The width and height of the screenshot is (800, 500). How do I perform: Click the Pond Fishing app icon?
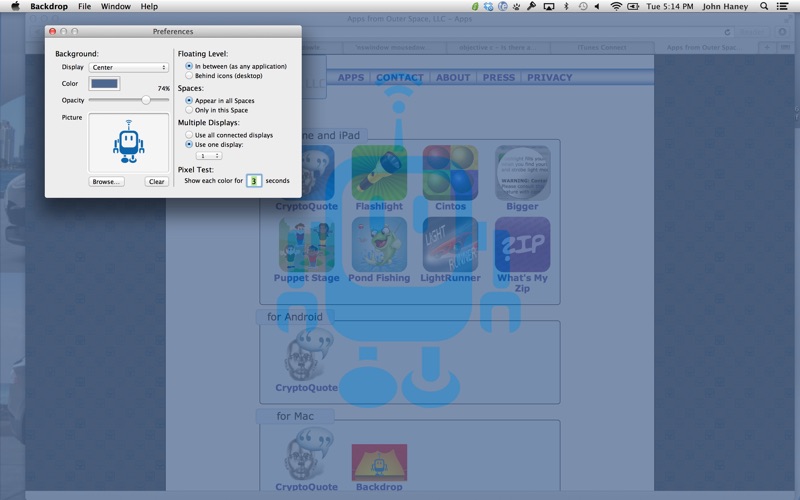point(379,244)
